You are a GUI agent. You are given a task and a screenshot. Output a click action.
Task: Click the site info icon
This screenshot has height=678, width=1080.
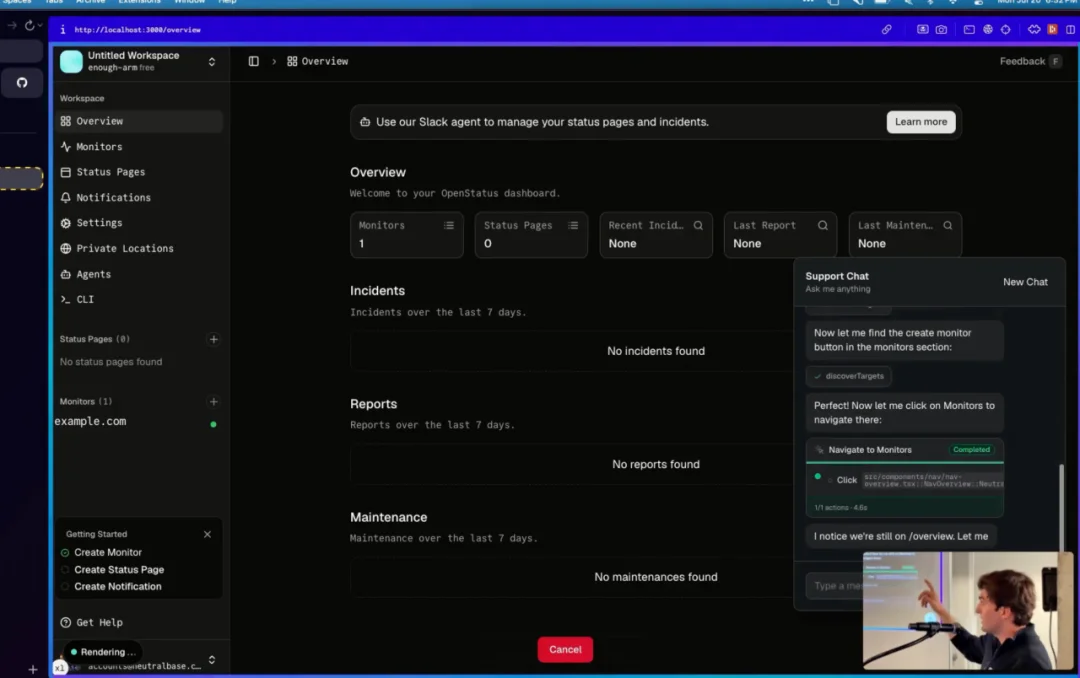pos(63,30)
